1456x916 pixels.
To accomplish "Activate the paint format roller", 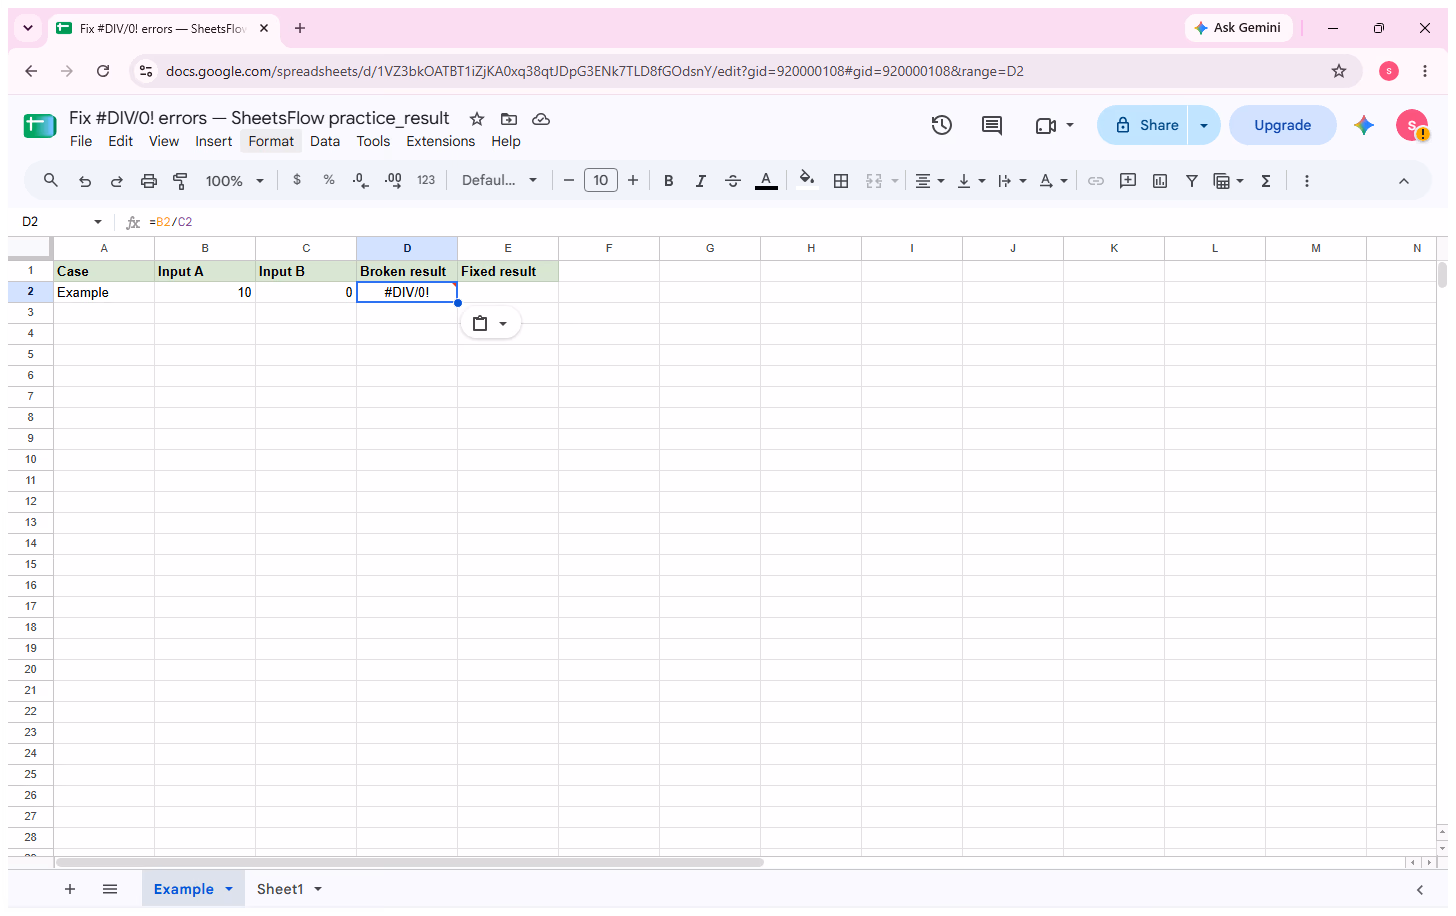I will (x=181, y=181).
